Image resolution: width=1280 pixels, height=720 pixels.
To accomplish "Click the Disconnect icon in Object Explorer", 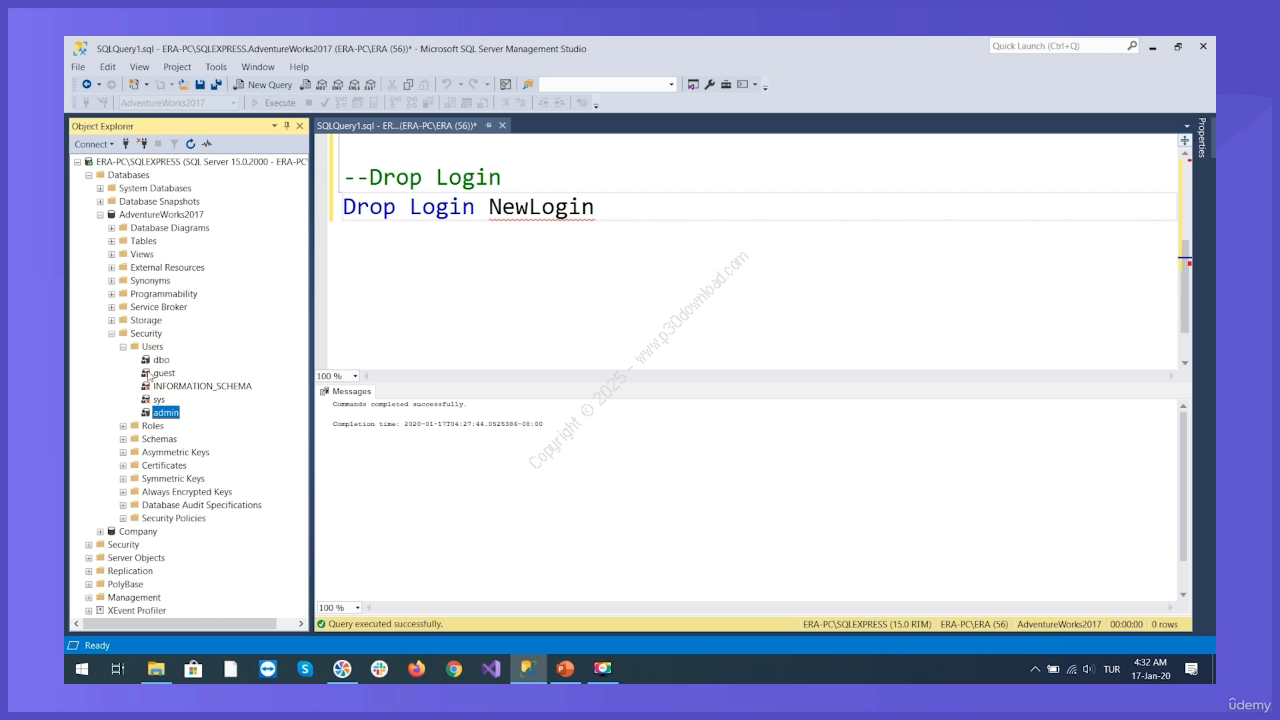I will 142,144.
